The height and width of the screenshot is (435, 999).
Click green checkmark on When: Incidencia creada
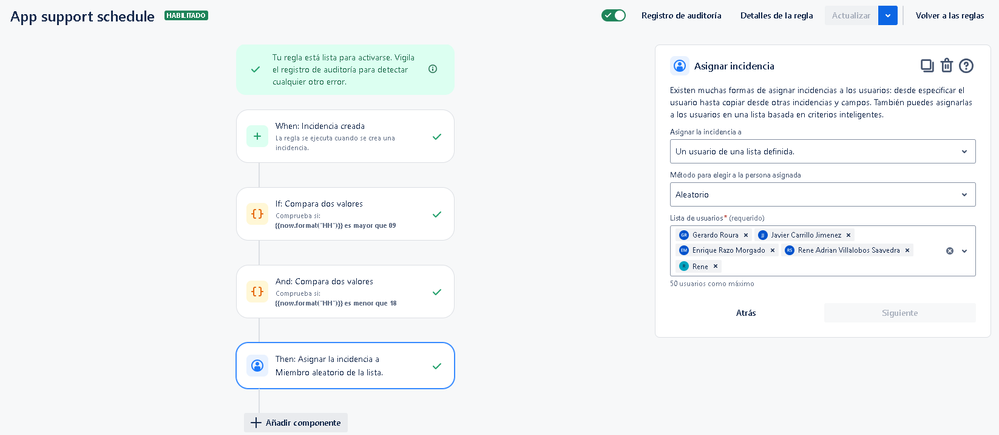[436, 136]
